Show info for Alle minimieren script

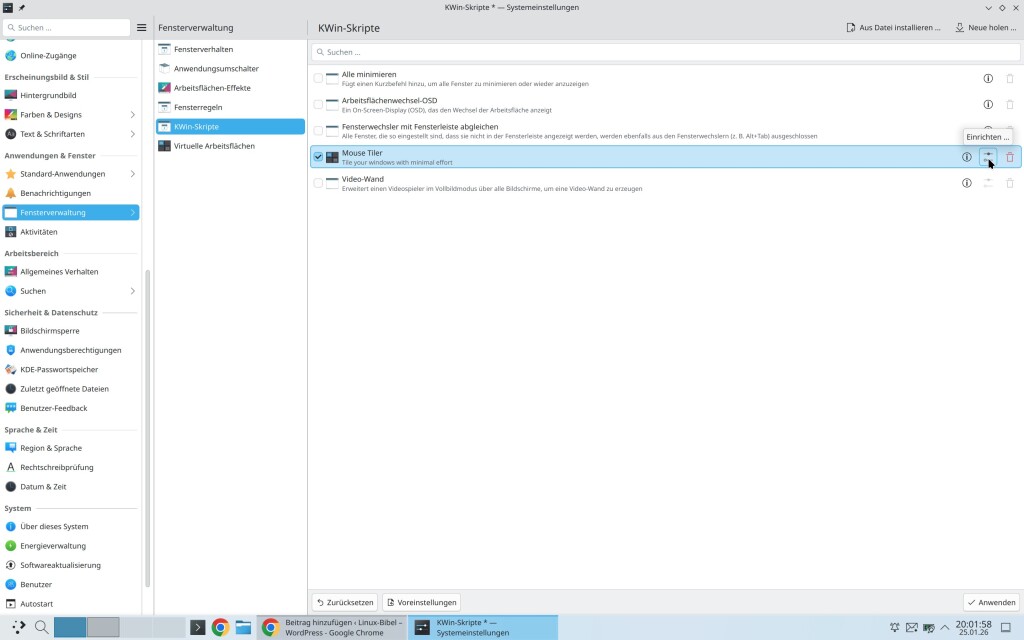pyautogui.click(x=988, y=78)
